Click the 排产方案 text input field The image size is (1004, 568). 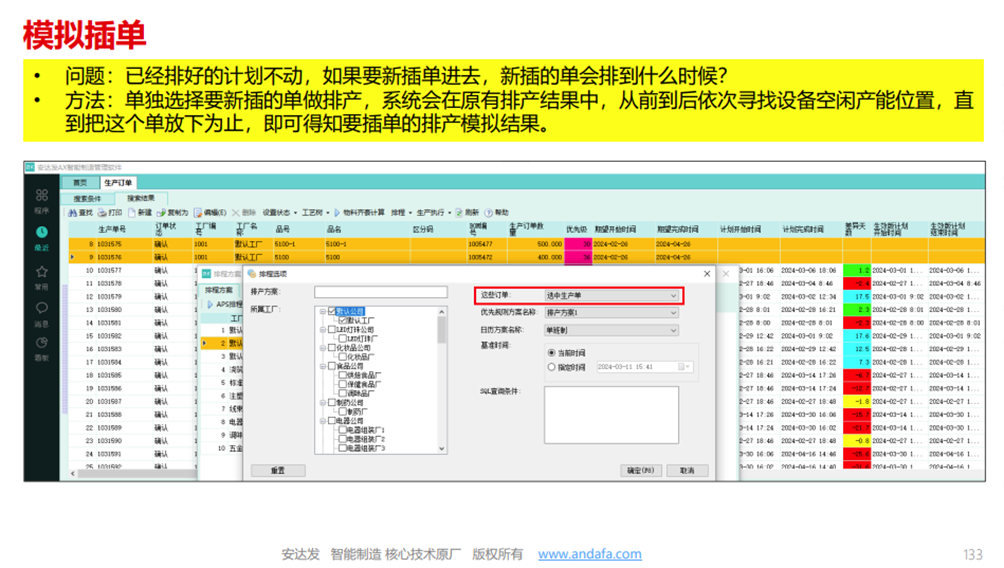[380, 292]
